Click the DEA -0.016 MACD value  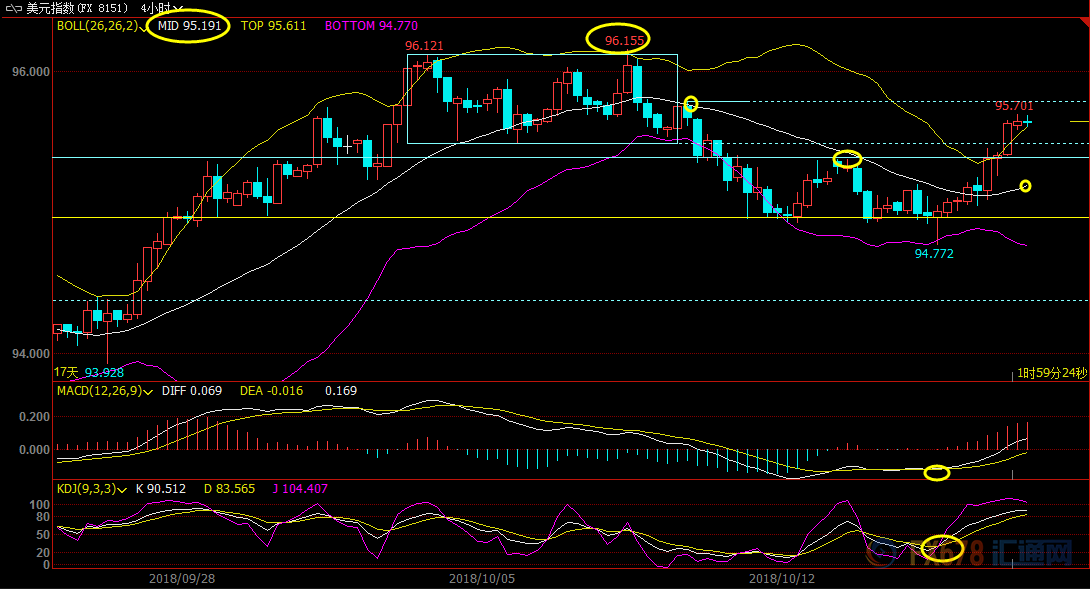point(271,391)
